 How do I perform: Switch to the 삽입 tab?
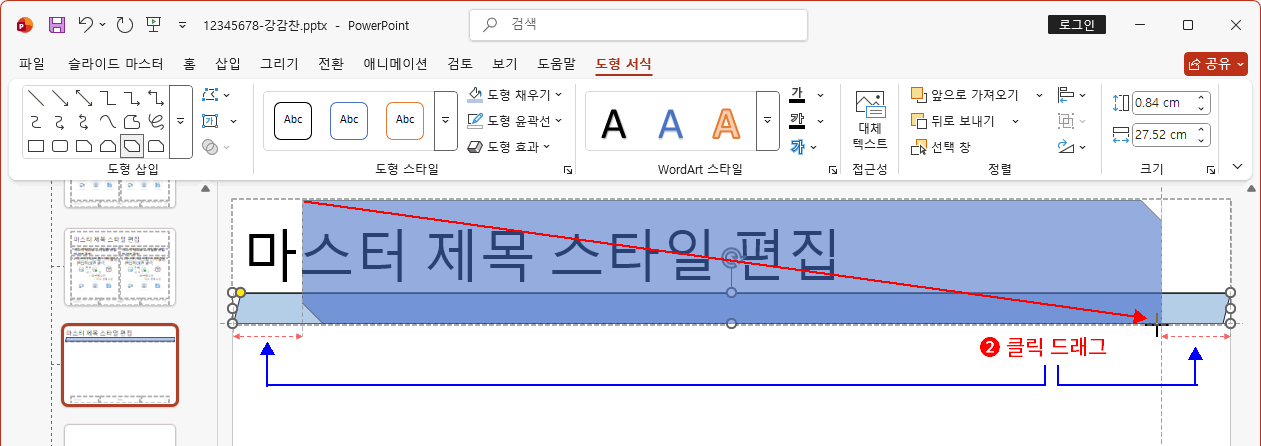coord(228,64)
